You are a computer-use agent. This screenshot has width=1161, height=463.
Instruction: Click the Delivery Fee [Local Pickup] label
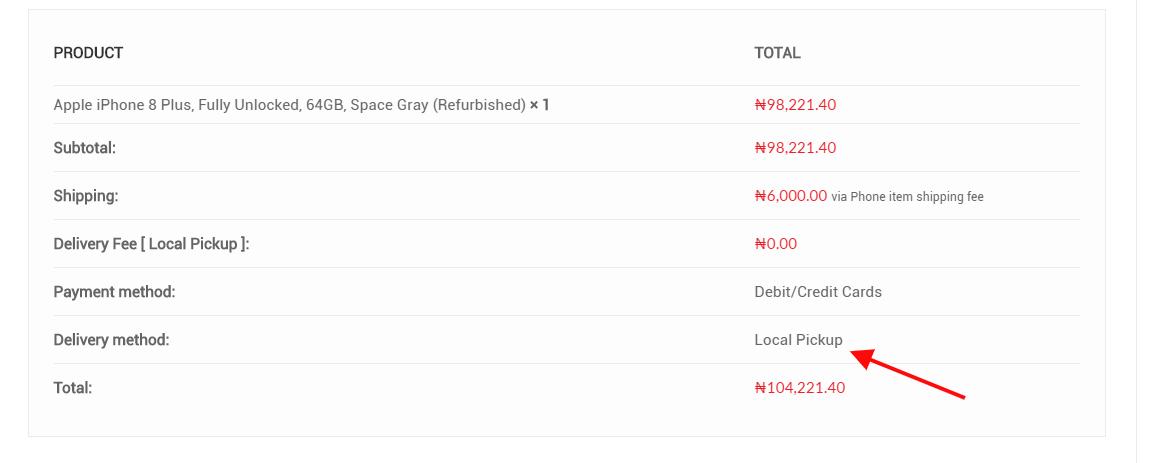point(151,244)
